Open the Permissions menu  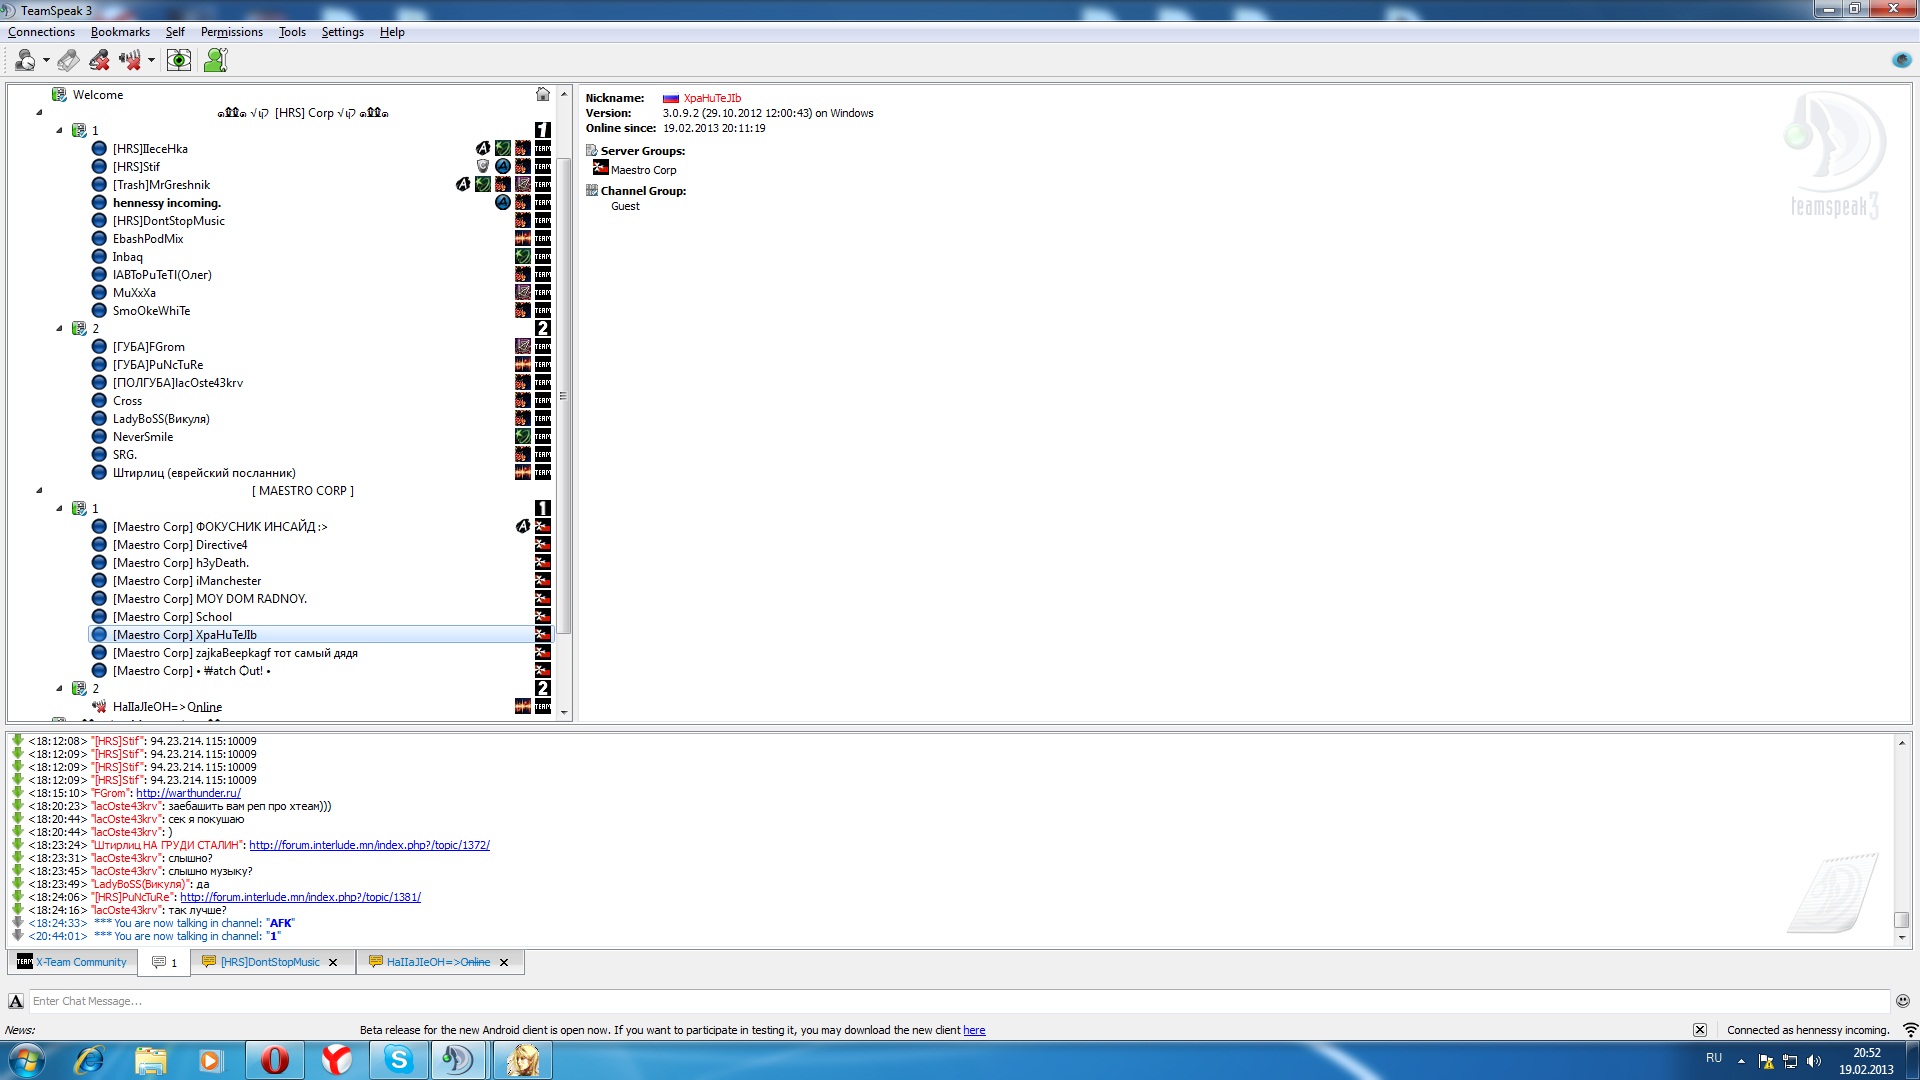point(231,32)
